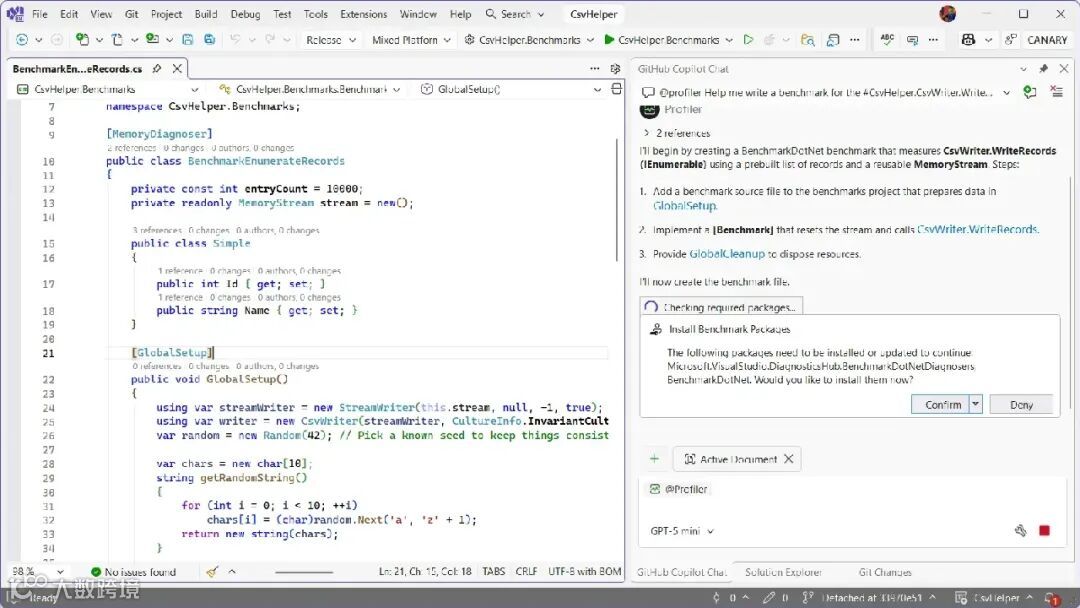Remove the Active Document context chip
Image resolution: width=1080 pixels, height=608 pixels.
click(789, 459)
